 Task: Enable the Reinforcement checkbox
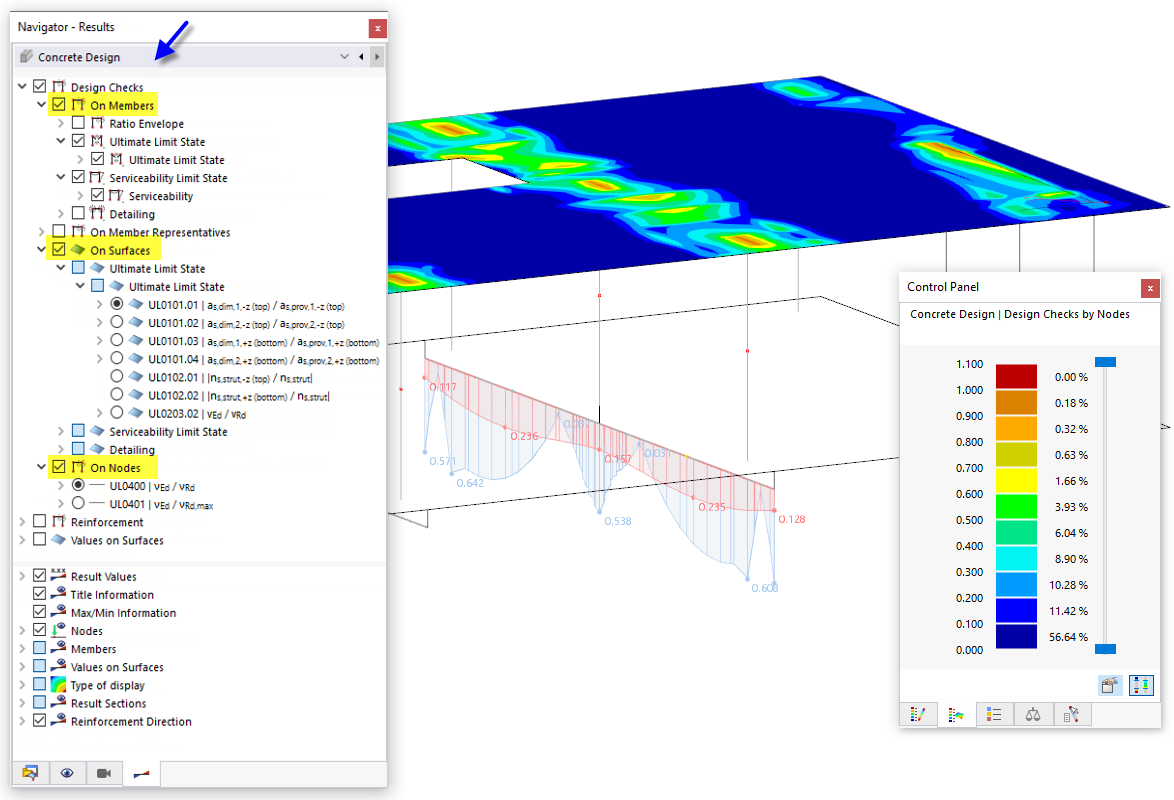point(40,521)
